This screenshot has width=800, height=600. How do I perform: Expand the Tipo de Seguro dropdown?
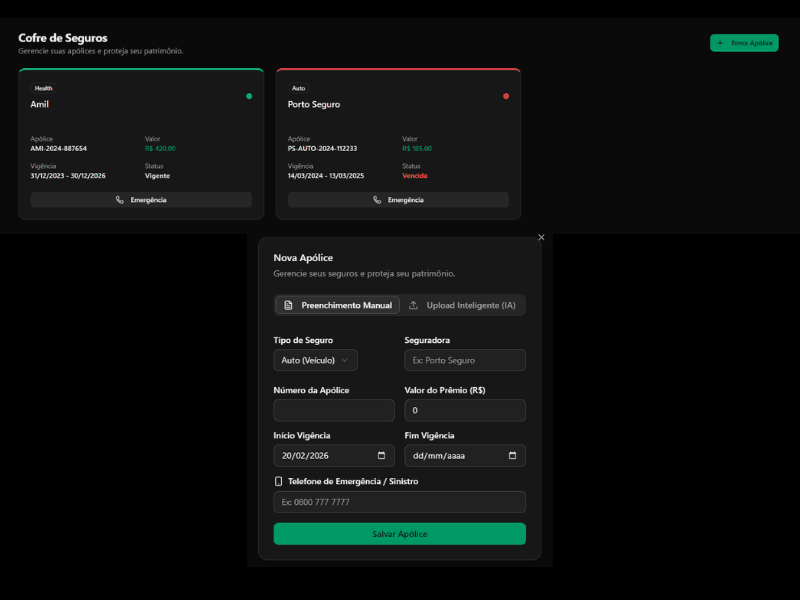pyautogui.click(x=315, y=360)
